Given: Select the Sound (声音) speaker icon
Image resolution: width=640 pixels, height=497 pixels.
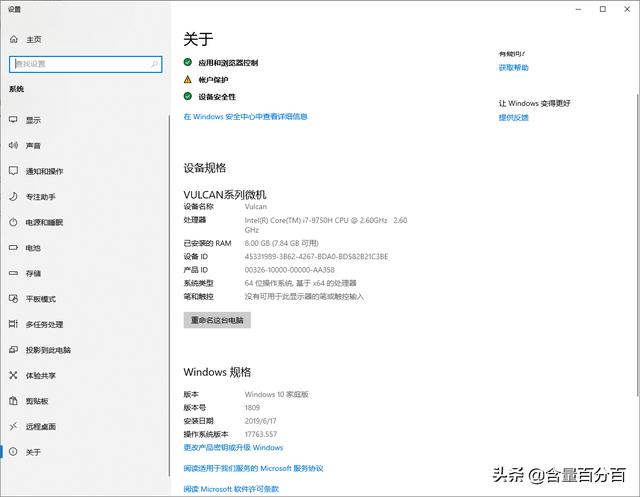Looking at the screenshot, I should click(13, 145).
